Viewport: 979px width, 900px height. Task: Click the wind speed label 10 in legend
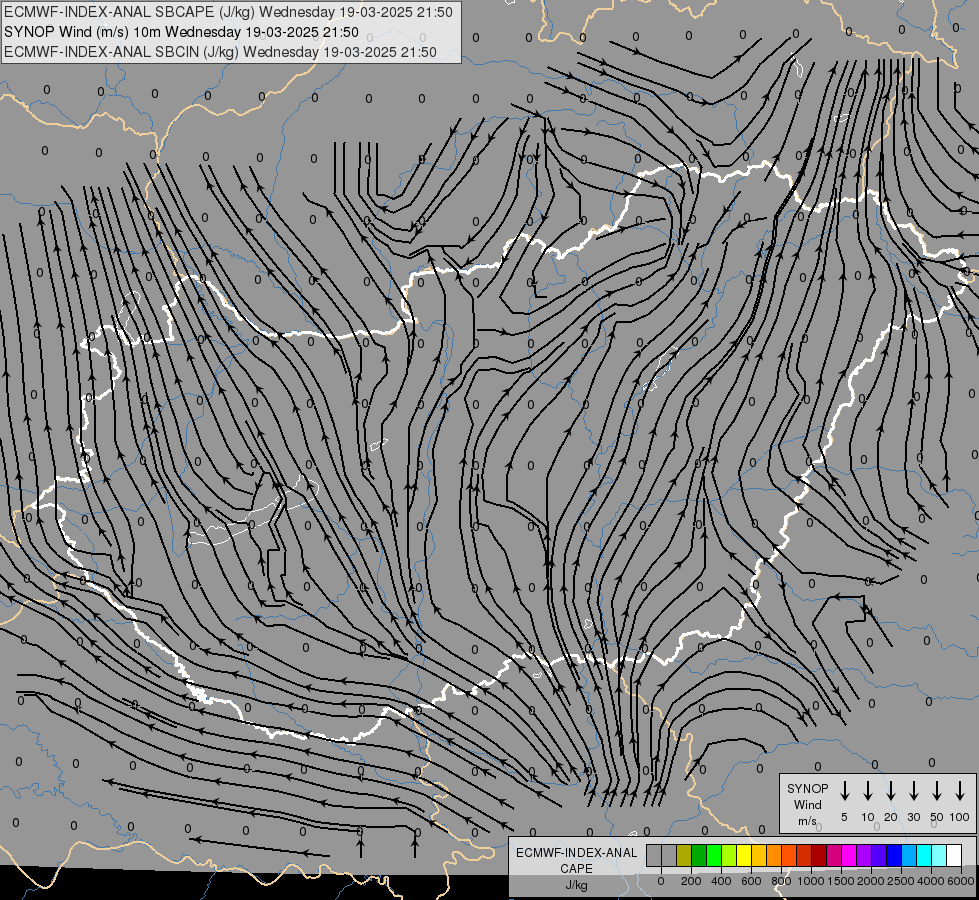(867, 817)
